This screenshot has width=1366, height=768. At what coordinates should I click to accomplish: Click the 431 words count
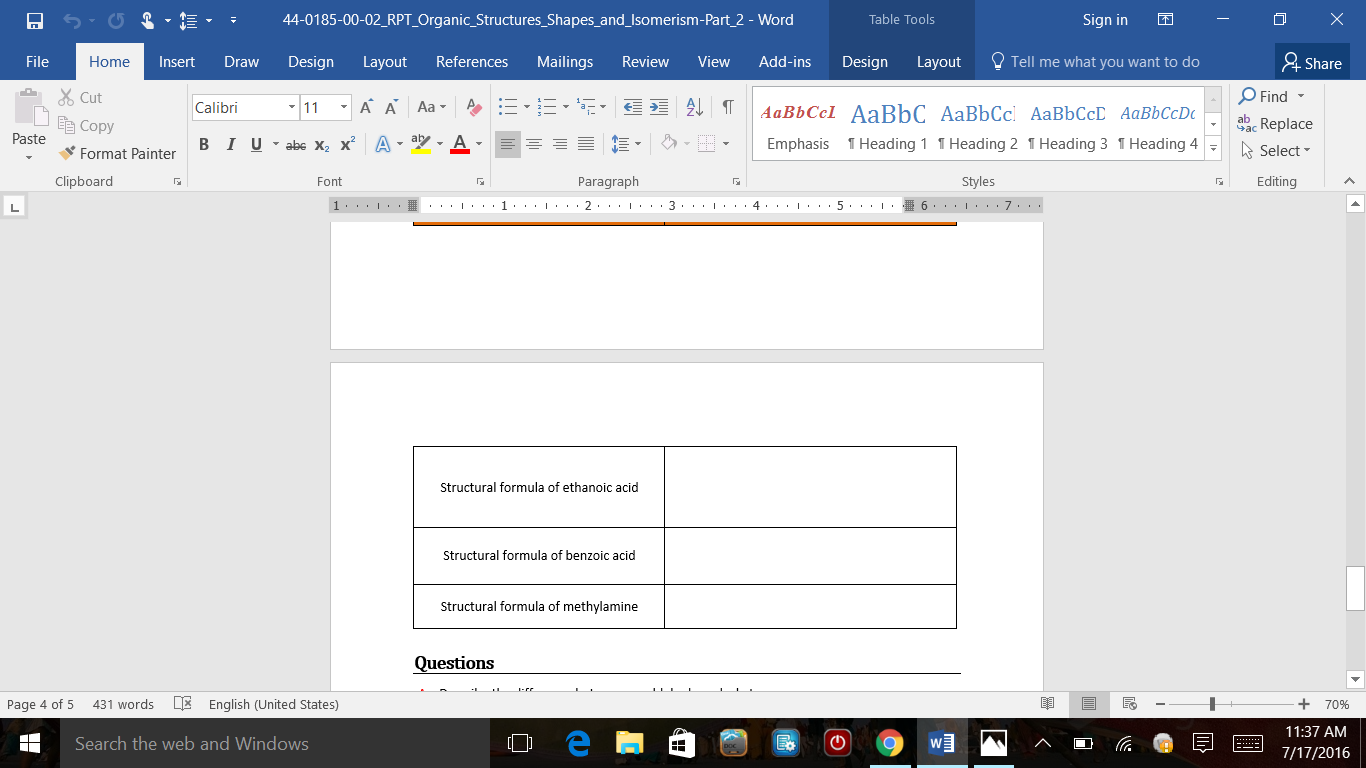123,704
